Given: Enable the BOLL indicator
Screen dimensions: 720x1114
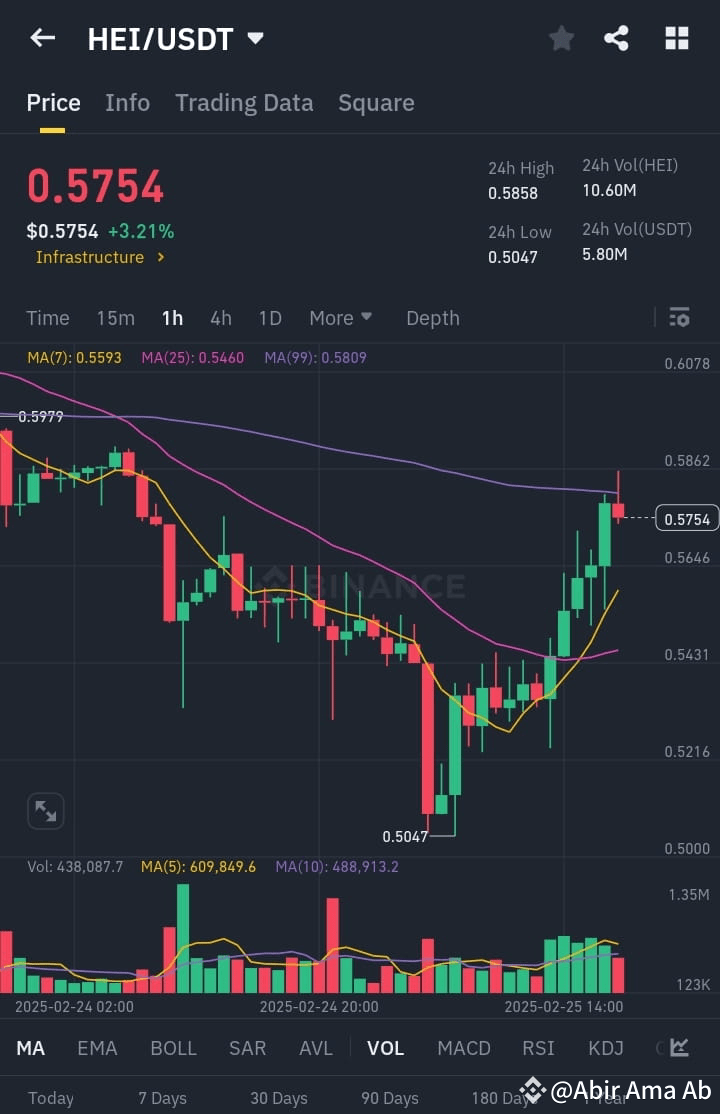Looking at the screenshot, I should [x=173, y=1048].
